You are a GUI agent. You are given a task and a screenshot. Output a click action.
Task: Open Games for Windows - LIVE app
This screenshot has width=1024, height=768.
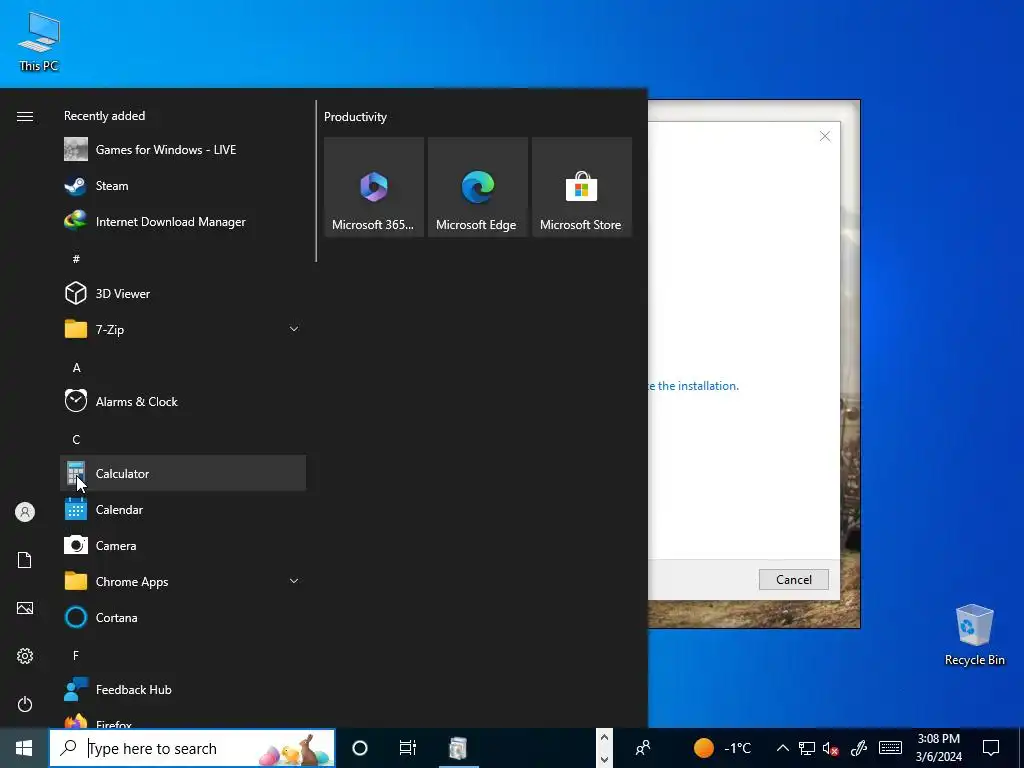(183, 150)
